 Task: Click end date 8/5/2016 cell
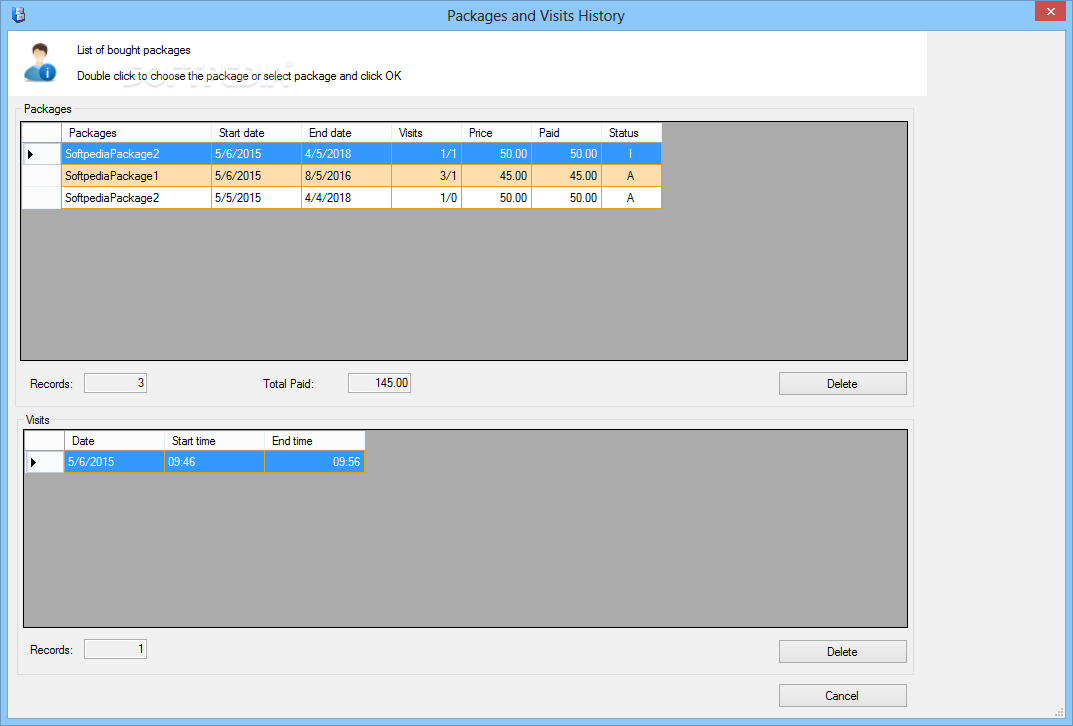tap(346, 176)
